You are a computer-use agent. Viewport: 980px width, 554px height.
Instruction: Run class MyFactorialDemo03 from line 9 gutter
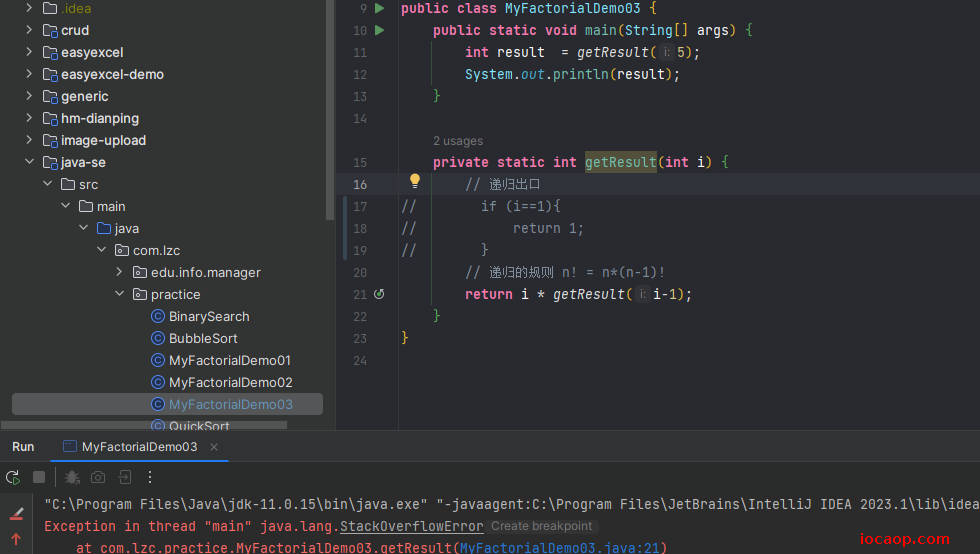tap(379, 8)
